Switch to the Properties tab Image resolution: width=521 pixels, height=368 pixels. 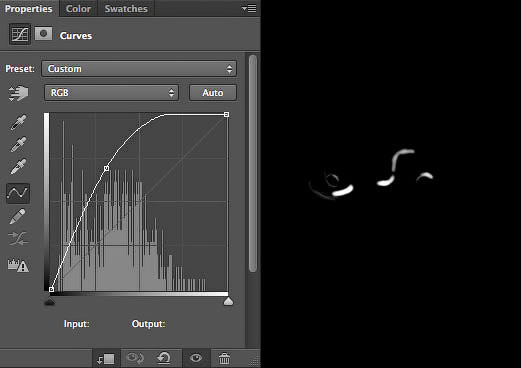(29, 8)
